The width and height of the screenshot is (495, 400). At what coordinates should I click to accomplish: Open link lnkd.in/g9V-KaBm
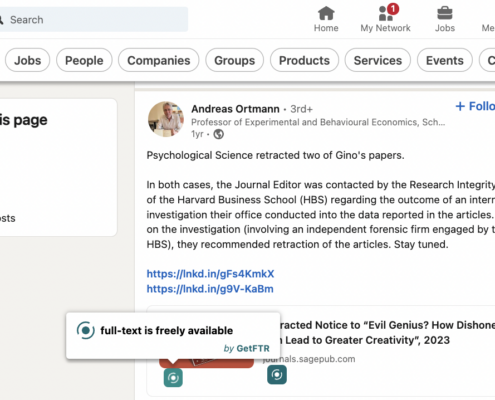(210, 289)
